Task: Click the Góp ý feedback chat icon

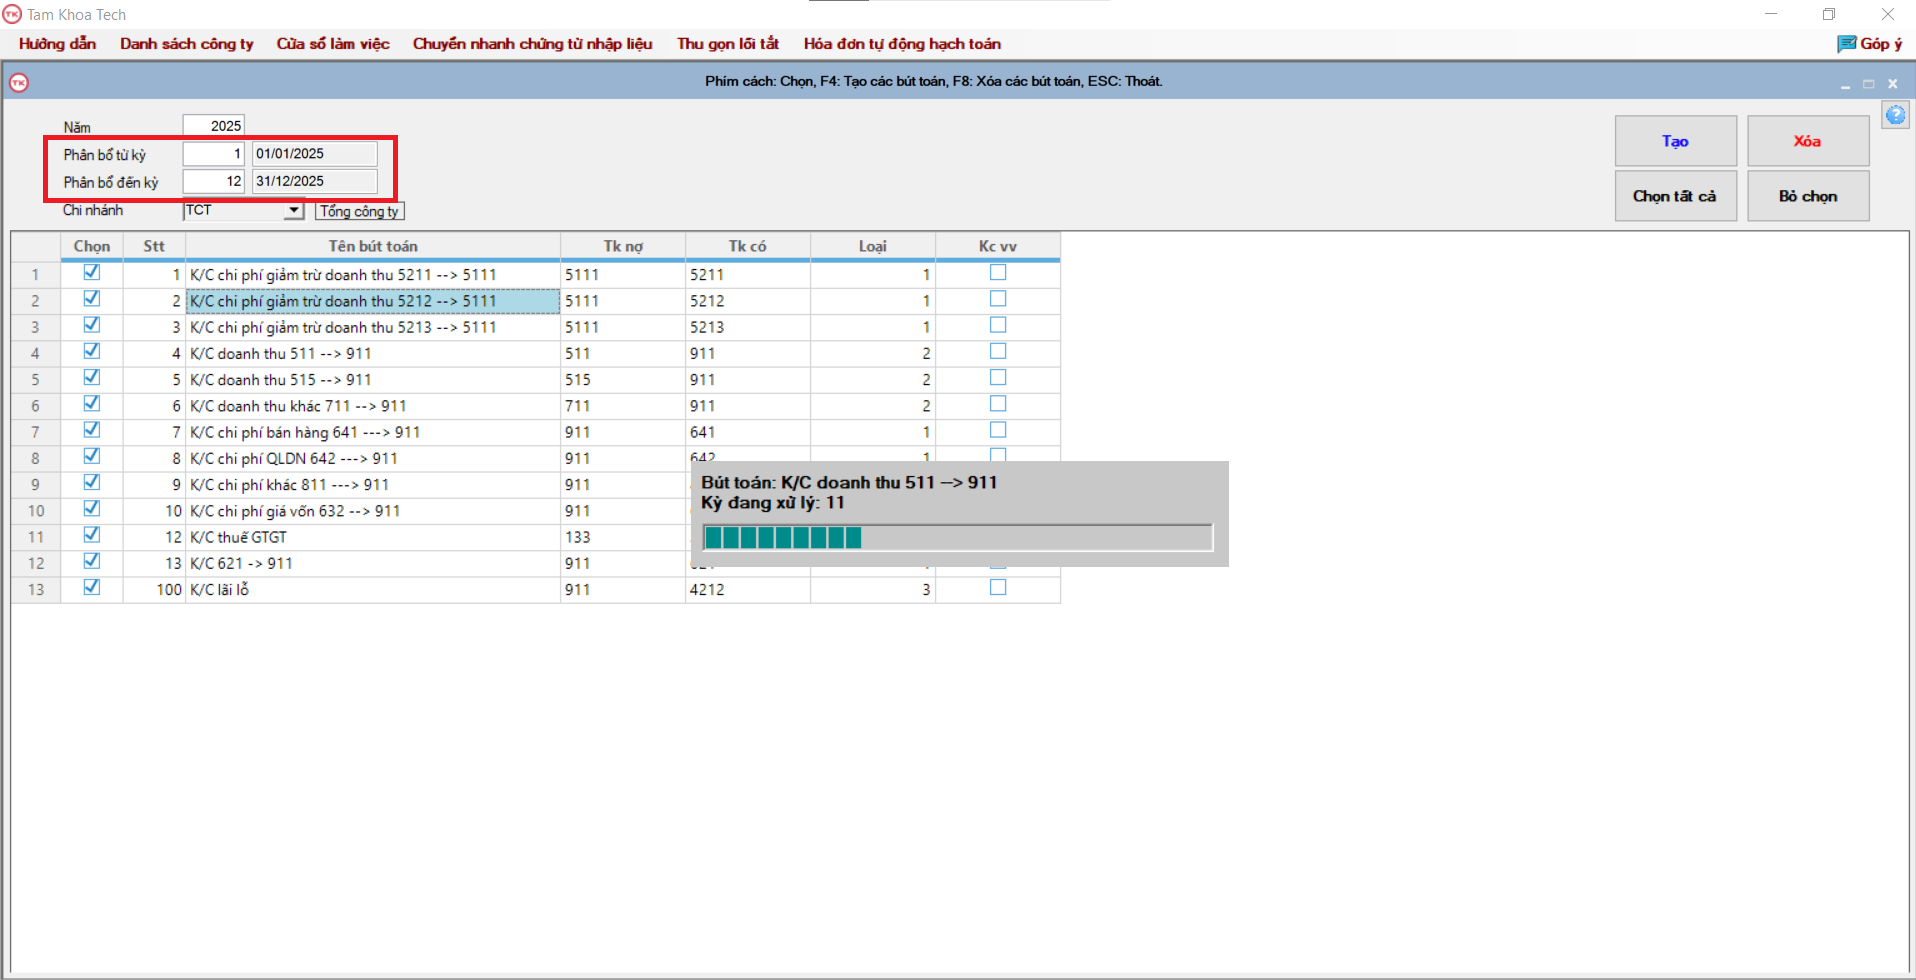Action: [x=1846, y=44]
